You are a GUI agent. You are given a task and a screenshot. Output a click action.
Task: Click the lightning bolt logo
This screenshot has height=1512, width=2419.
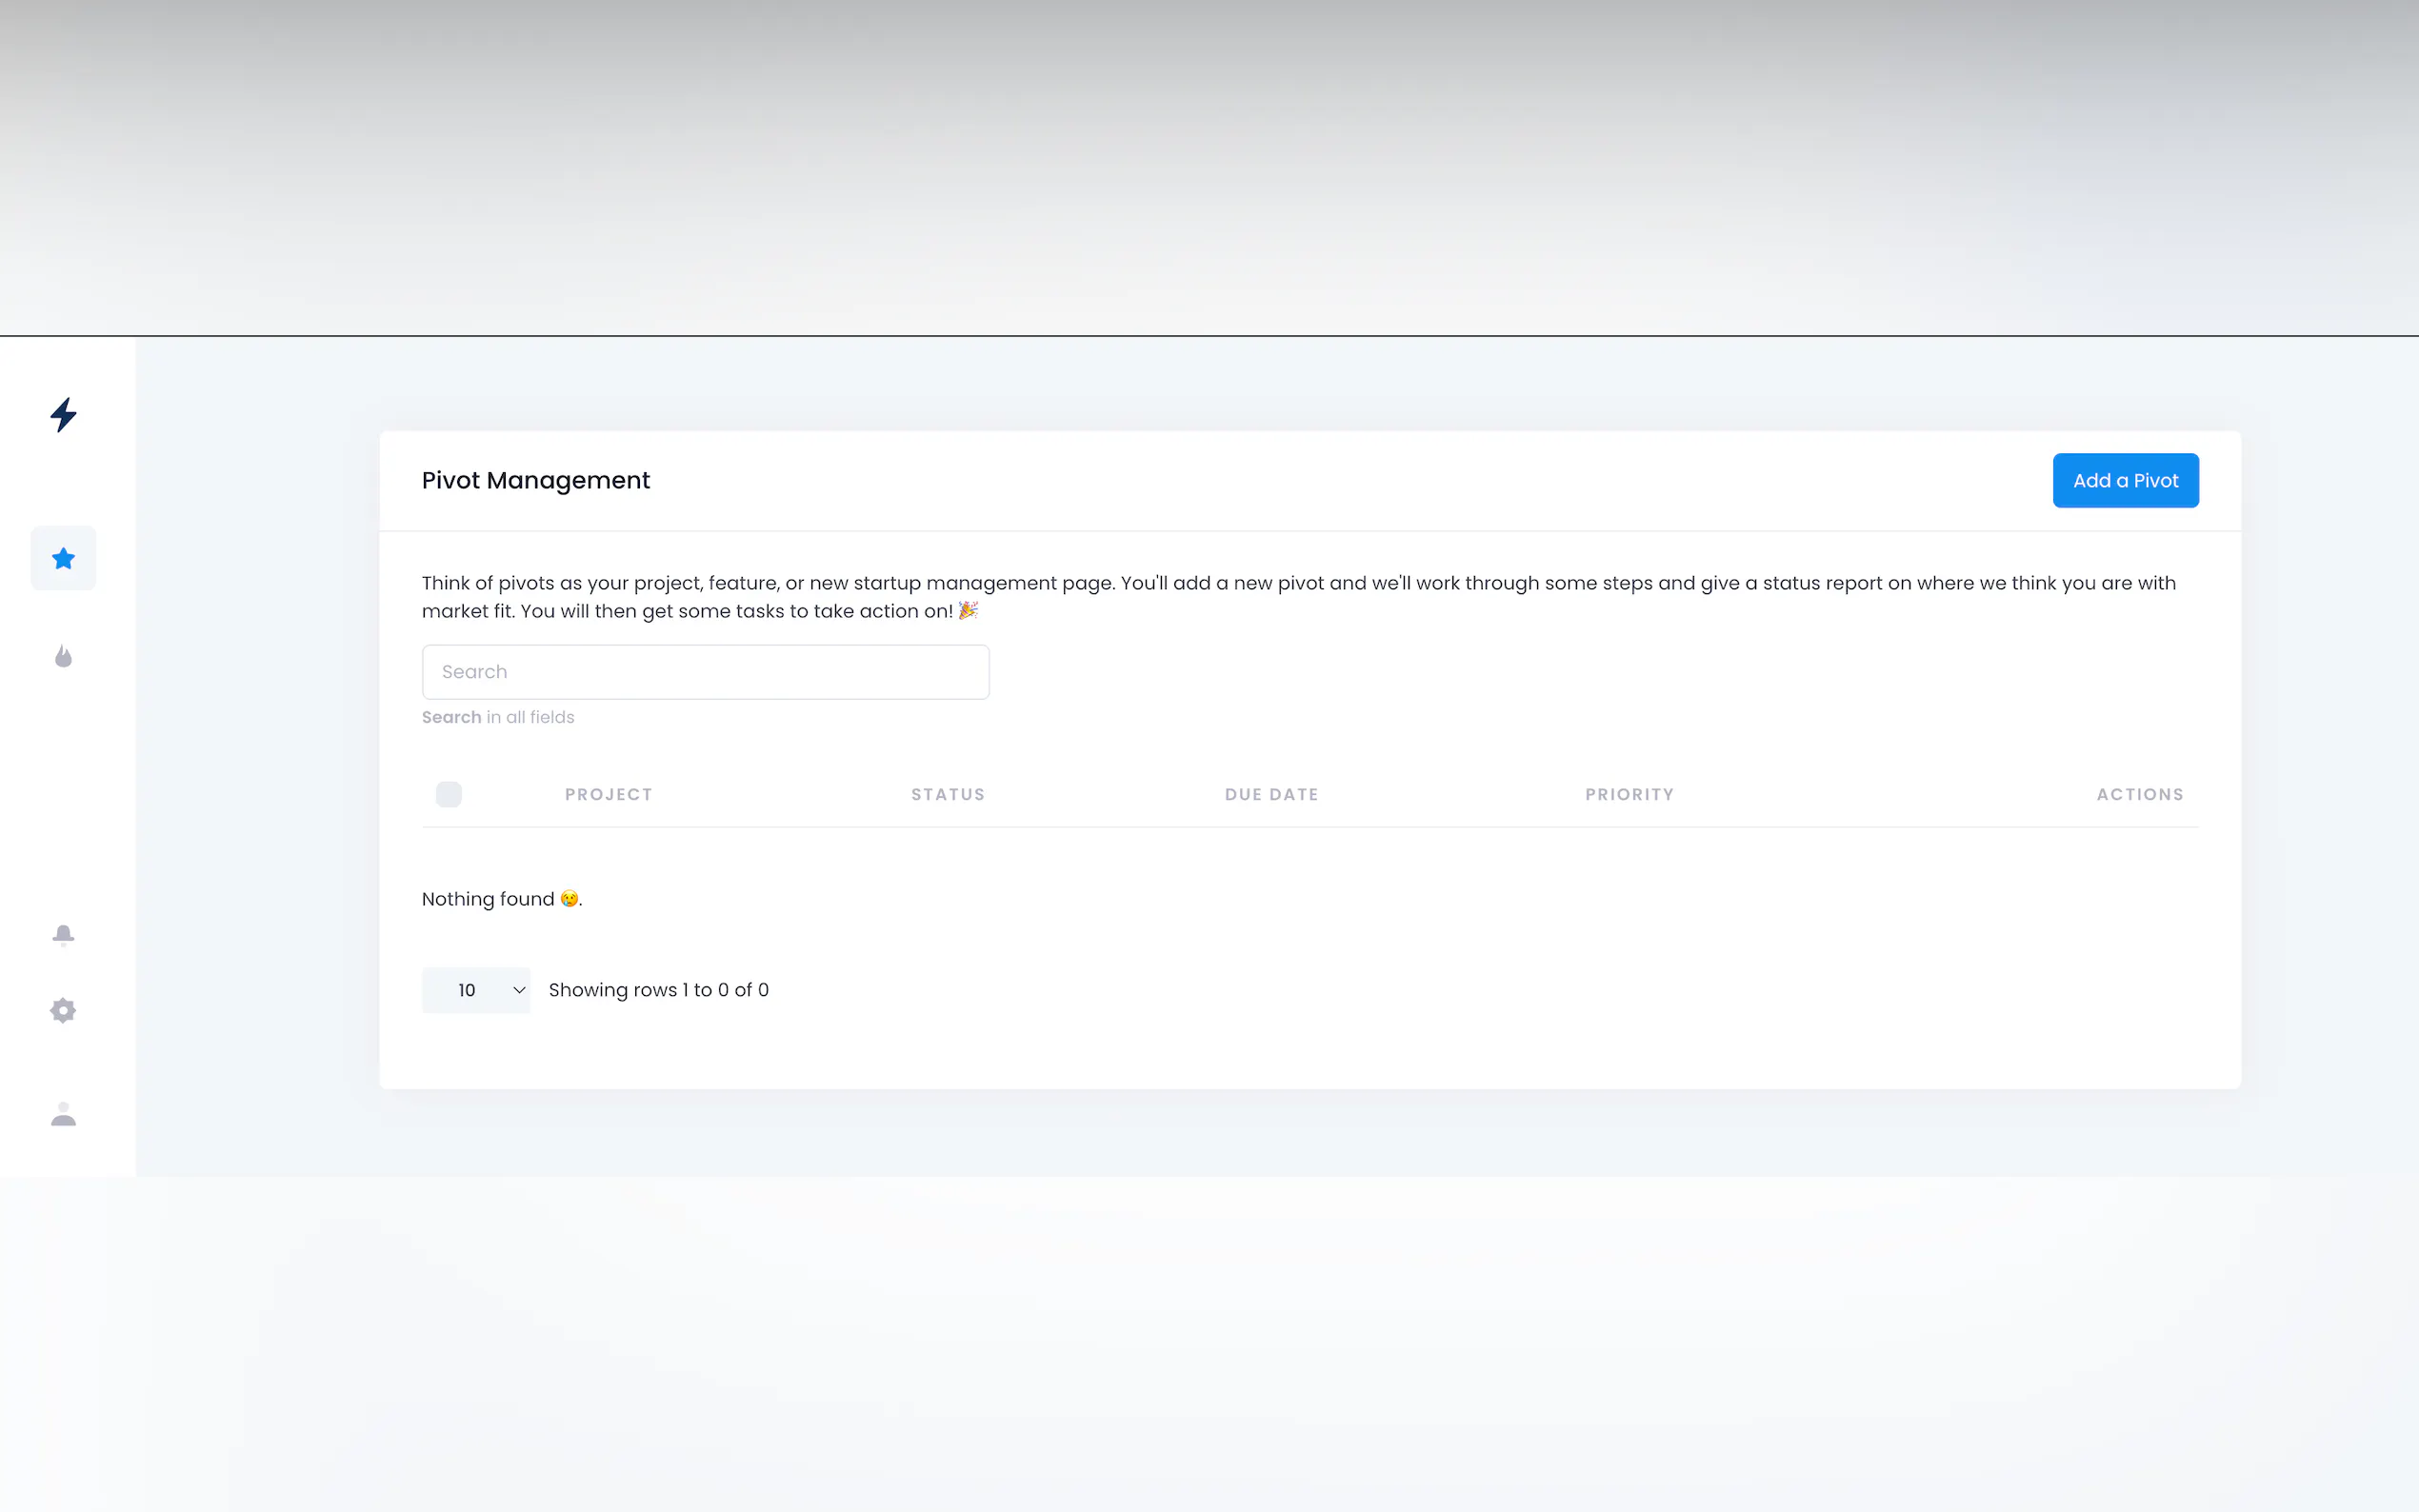coord(63,414)
